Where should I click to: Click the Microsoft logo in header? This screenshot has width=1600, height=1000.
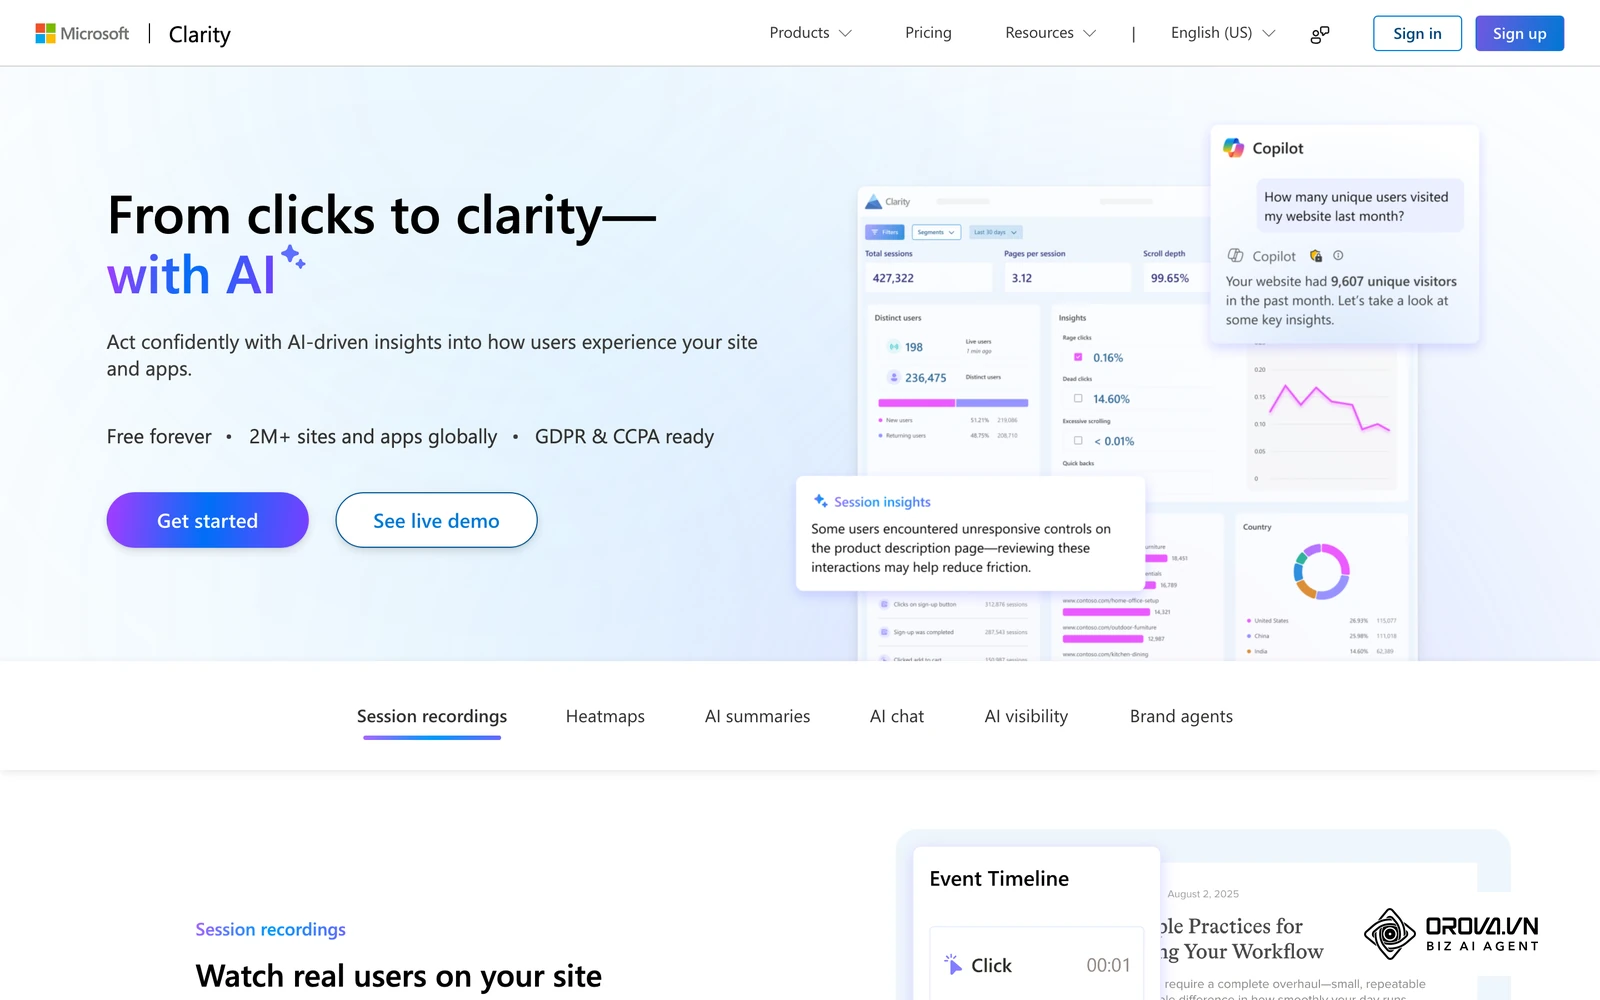pos(82,34)
